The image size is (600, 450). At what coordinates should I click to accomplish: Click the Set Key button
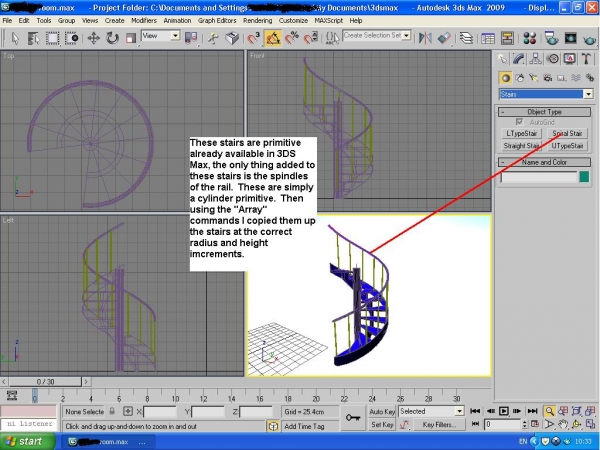(382, 425)
